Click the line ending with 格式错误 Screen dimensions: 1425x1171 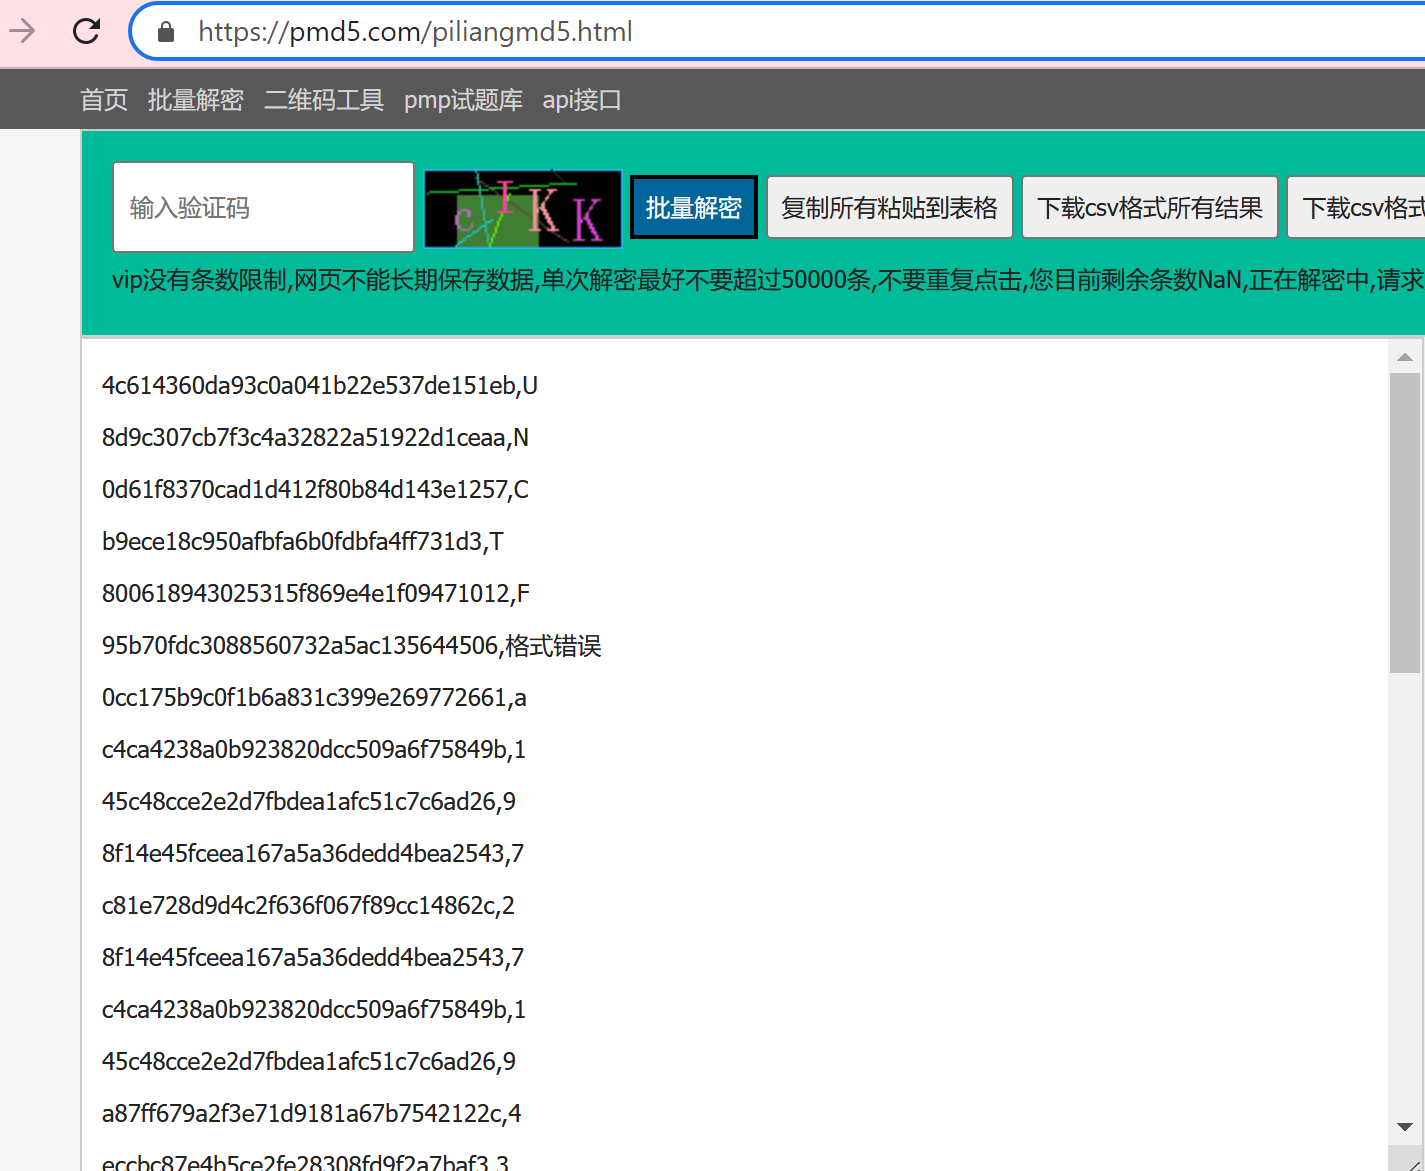[351, 646]
